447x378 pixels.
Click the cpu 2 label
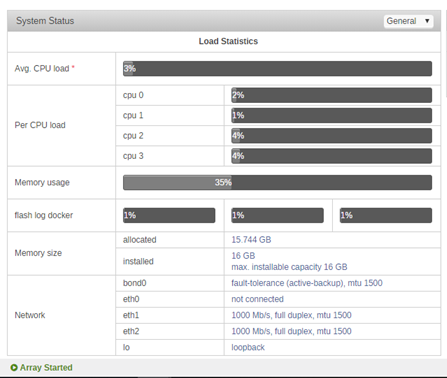click(133, 136)
